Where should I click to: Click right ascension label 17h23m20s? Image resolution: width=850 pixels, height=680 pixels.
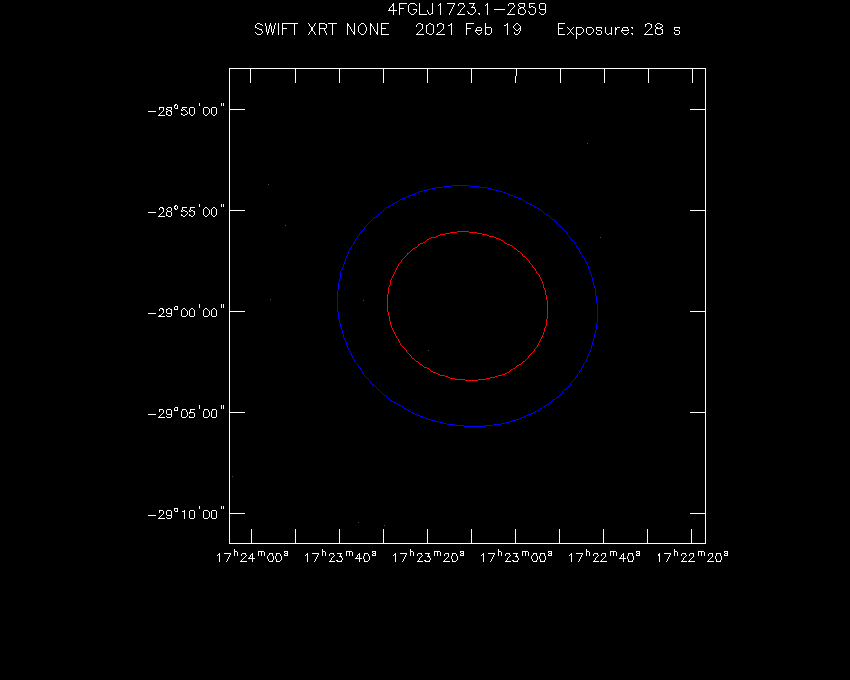[428, 557]
